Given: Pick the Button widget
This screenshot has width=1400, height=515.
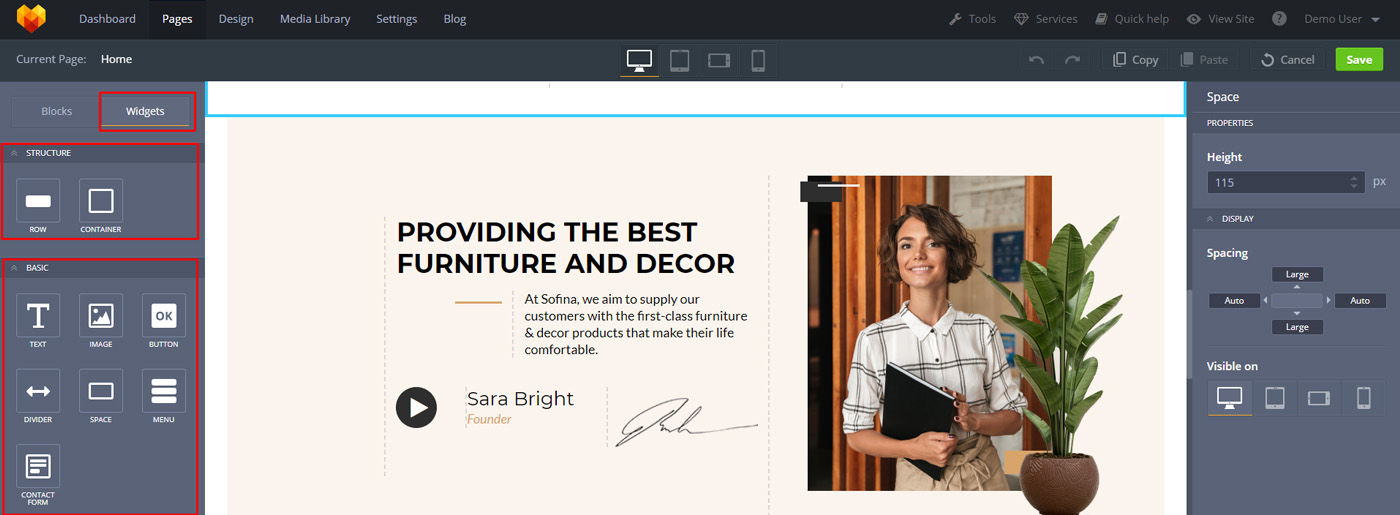Looking at the screenshot, I should pos(163,315).
